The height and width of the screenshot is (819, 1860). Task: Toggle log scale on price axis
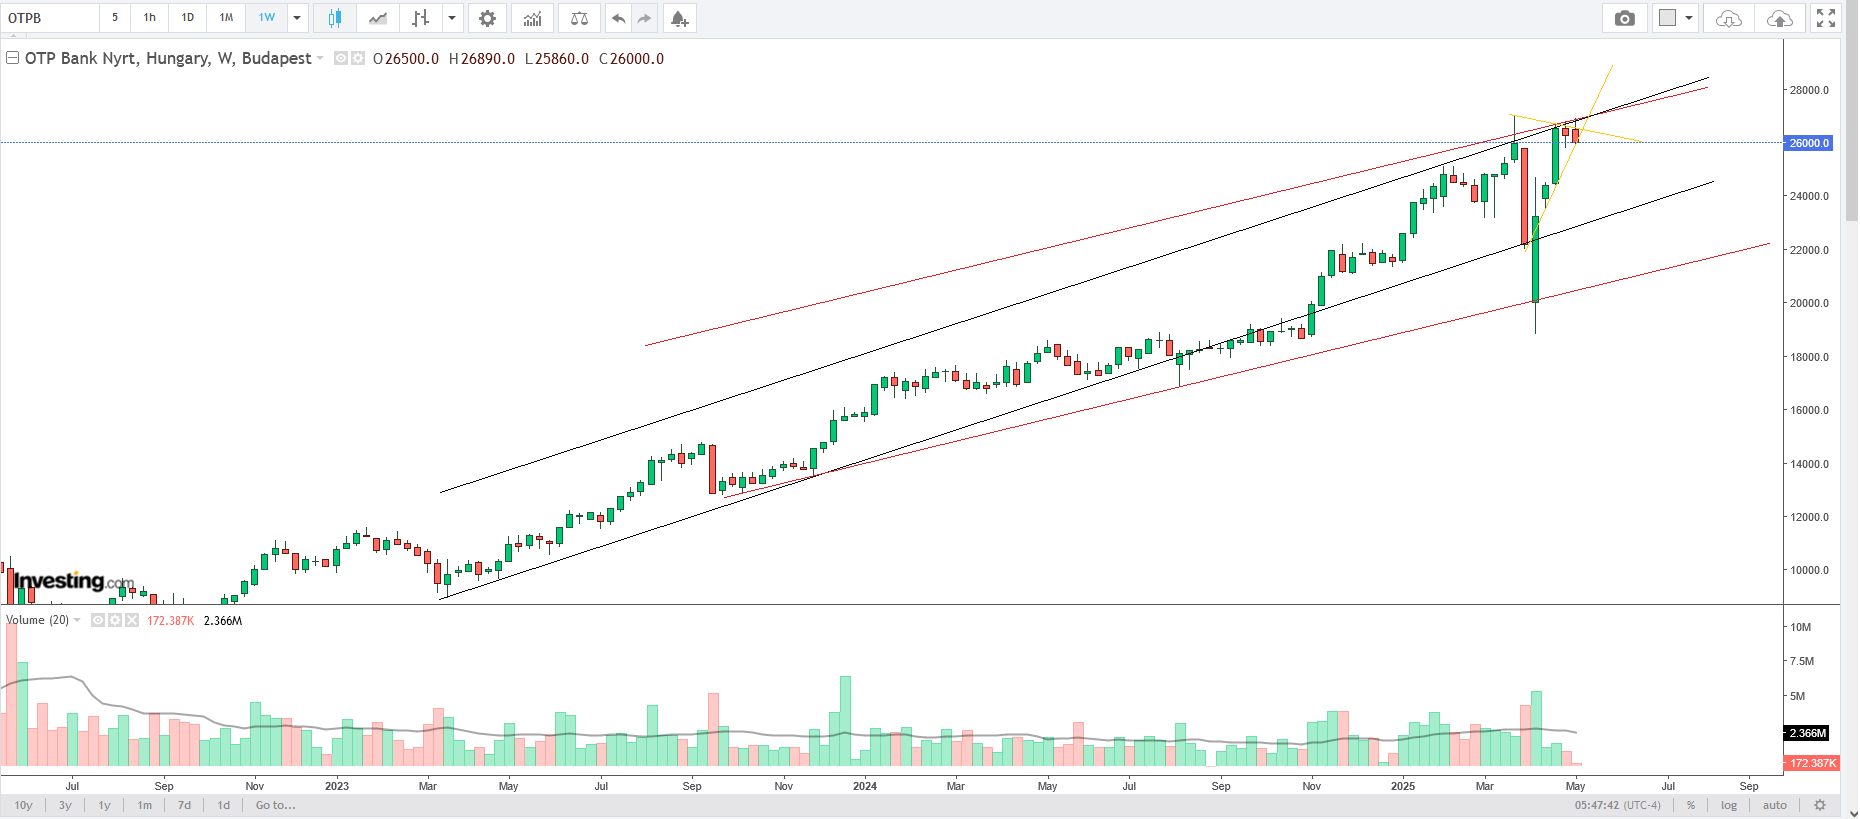(x=1729, y=805)
